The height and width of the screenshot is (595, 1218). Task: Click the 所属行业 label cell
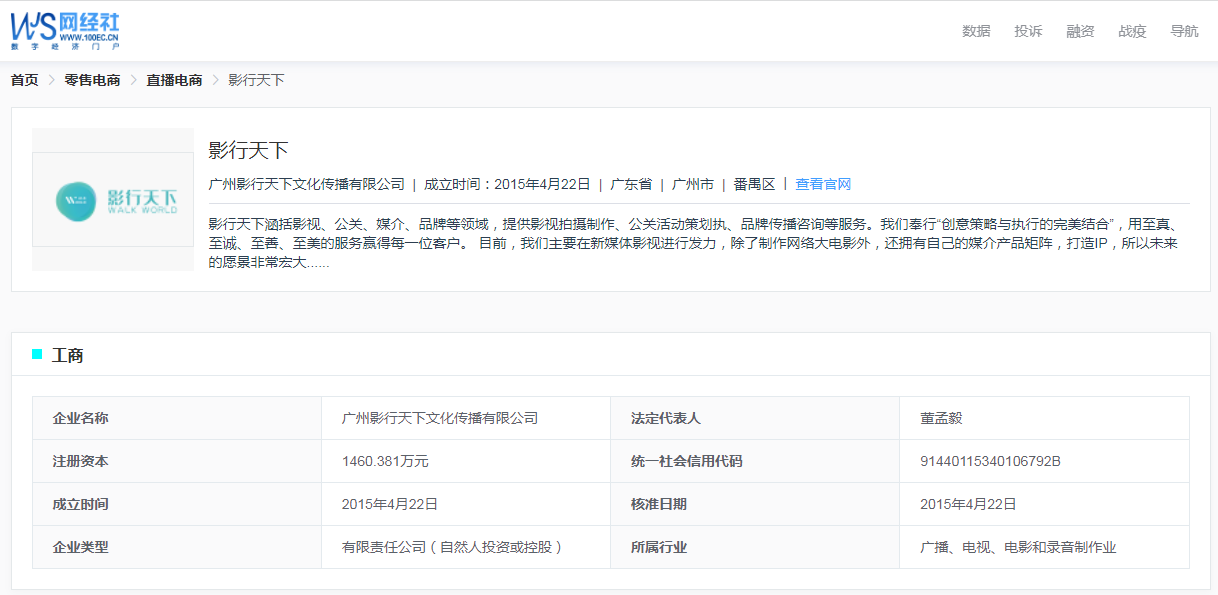tap(755, 547)
